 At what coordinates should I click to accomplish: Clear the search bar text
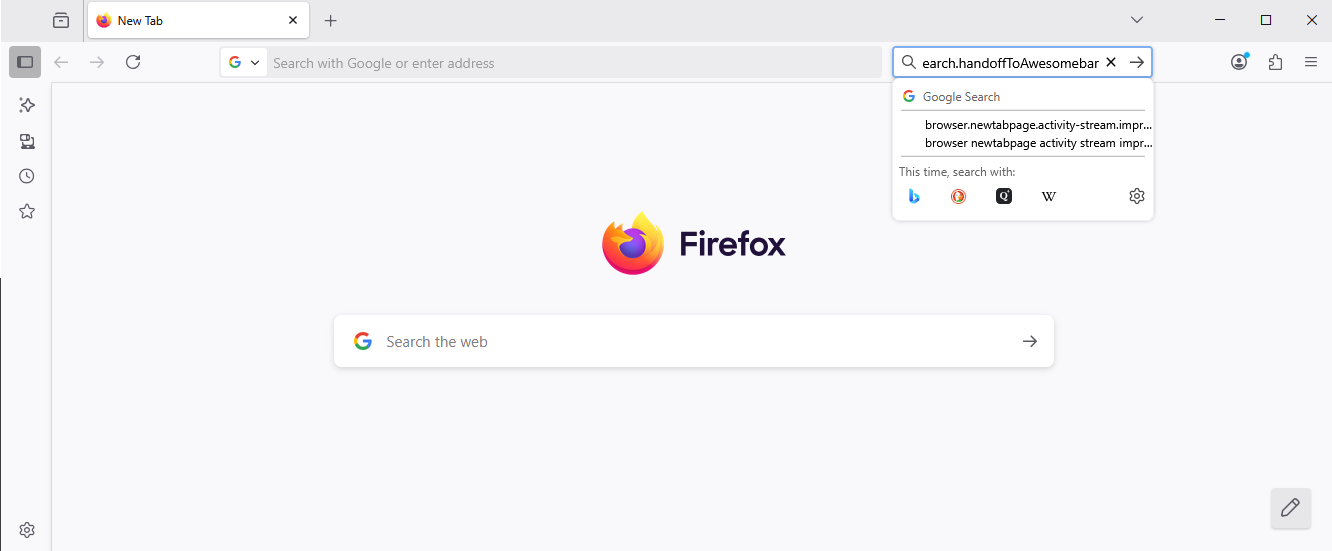[1110, 62]
